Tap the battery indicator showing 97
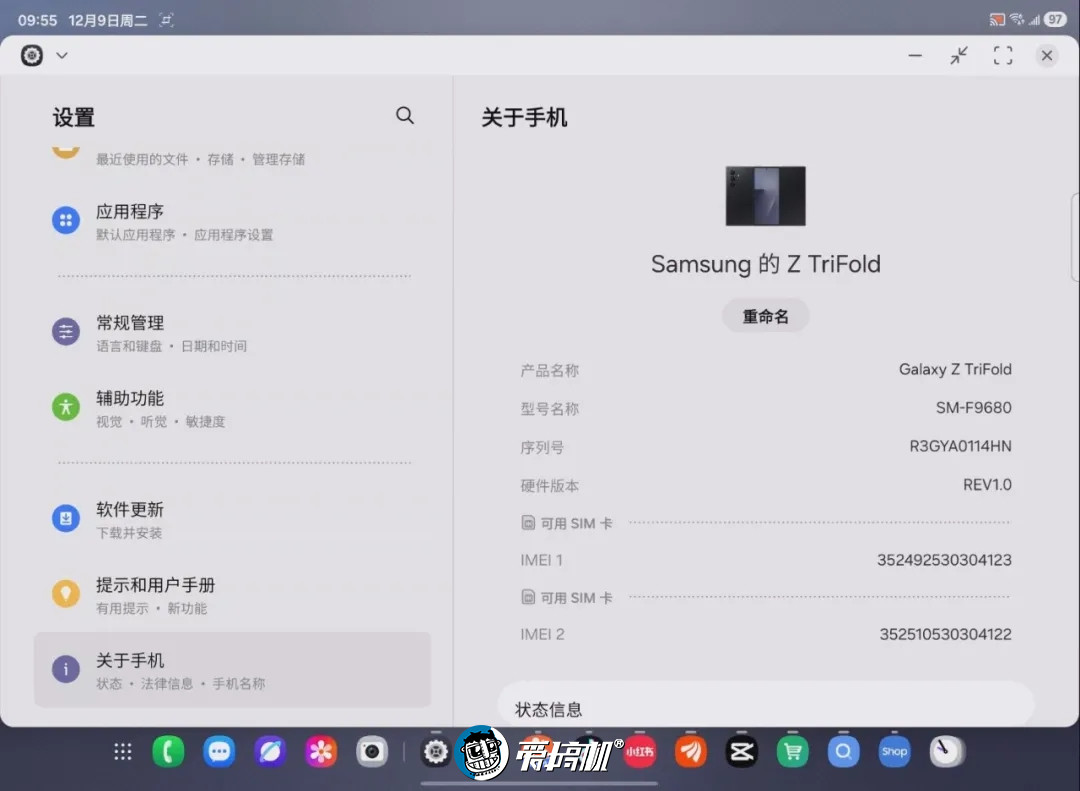 (x=1055, y=19)
